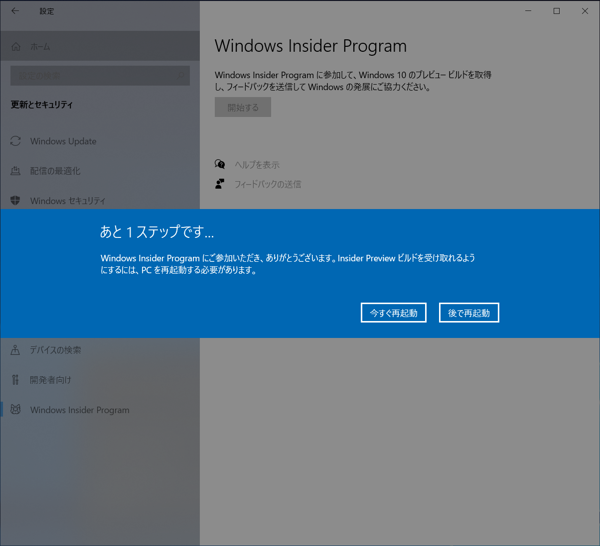Open the ヘルプを表示 link
Viewport: 600px width, 546px height.
click(257, 165)
